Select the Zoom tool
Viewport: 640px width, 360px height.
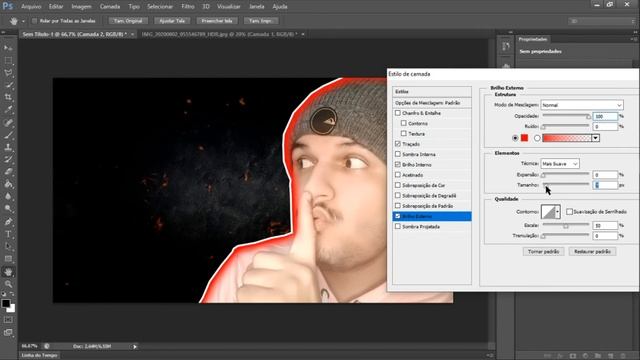click(x=8, y=284)
